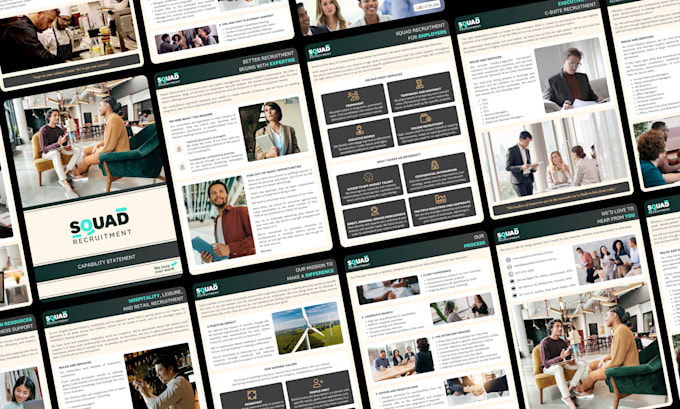The height and width of the screenshot is (409, 680).
Task: Click the We love your work tagline
Action: coord(165,268)
